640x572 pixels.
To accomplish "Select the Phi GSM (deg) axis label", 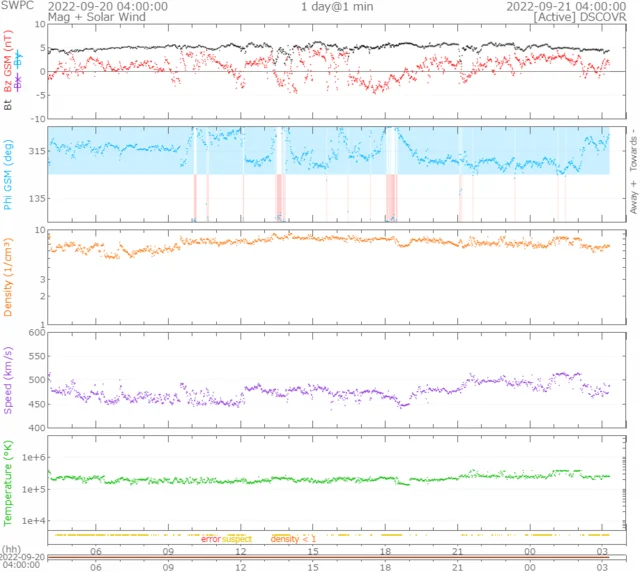I will pyautogui.click(x=9, y=173).
